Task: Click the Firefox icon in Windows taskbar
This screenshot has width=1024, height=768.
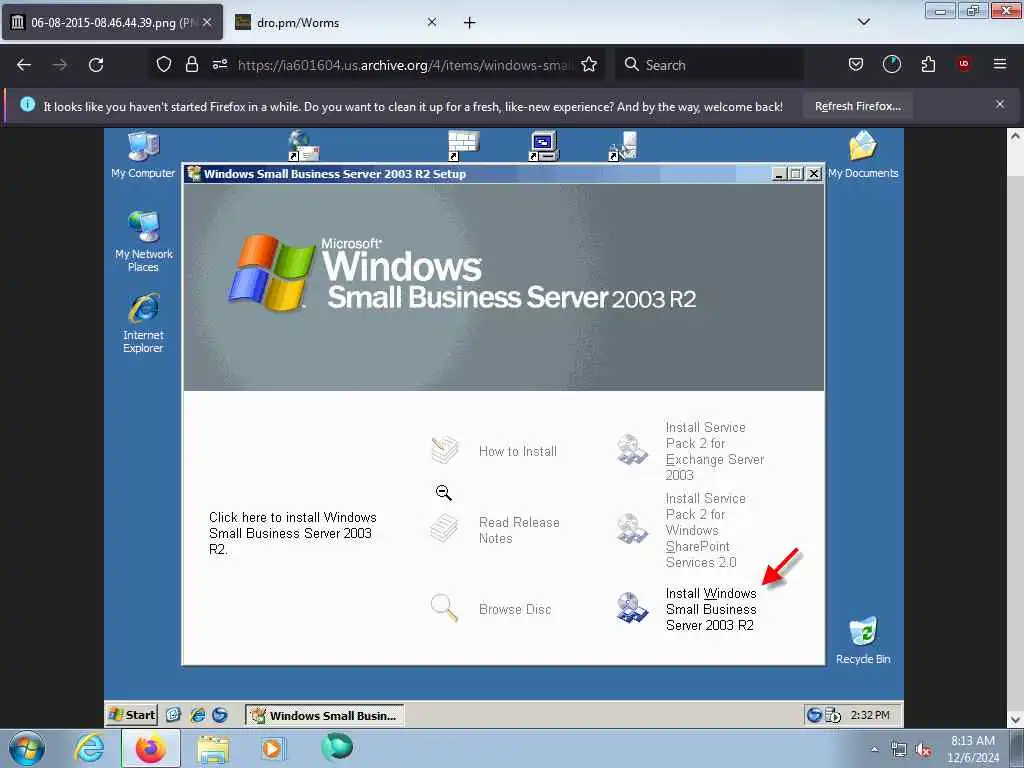Action: (151, 748)
